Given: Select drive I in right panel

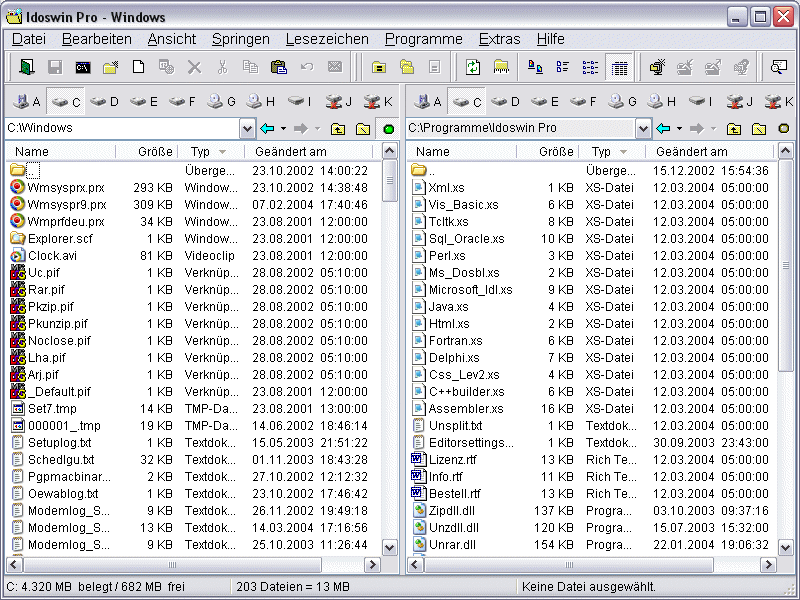Looking at the screenshot, I should coord(700,102).
